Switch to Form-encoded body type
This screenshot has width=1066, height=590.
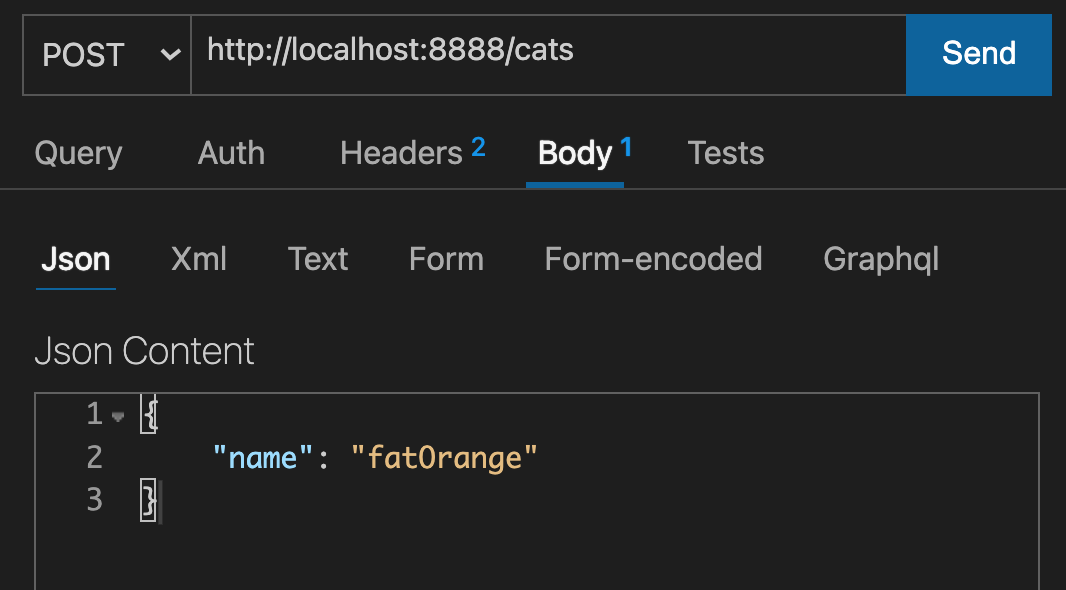coord(653,260)
